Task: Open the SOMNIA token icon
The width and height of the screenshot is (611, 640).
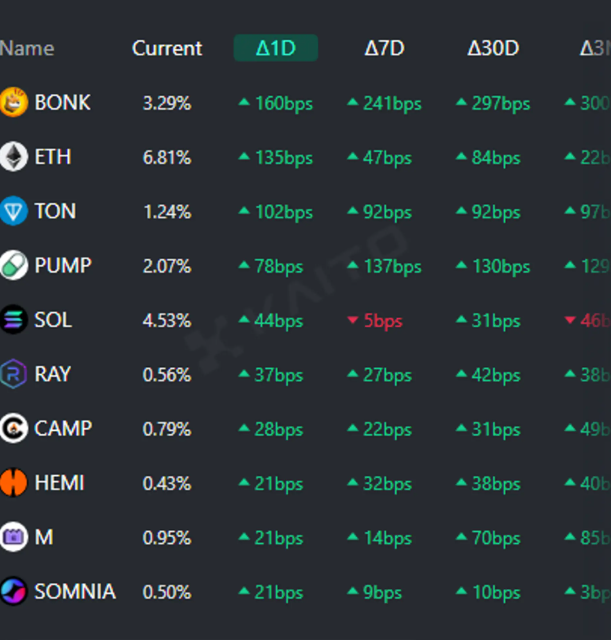Action: tap(14, 592)
